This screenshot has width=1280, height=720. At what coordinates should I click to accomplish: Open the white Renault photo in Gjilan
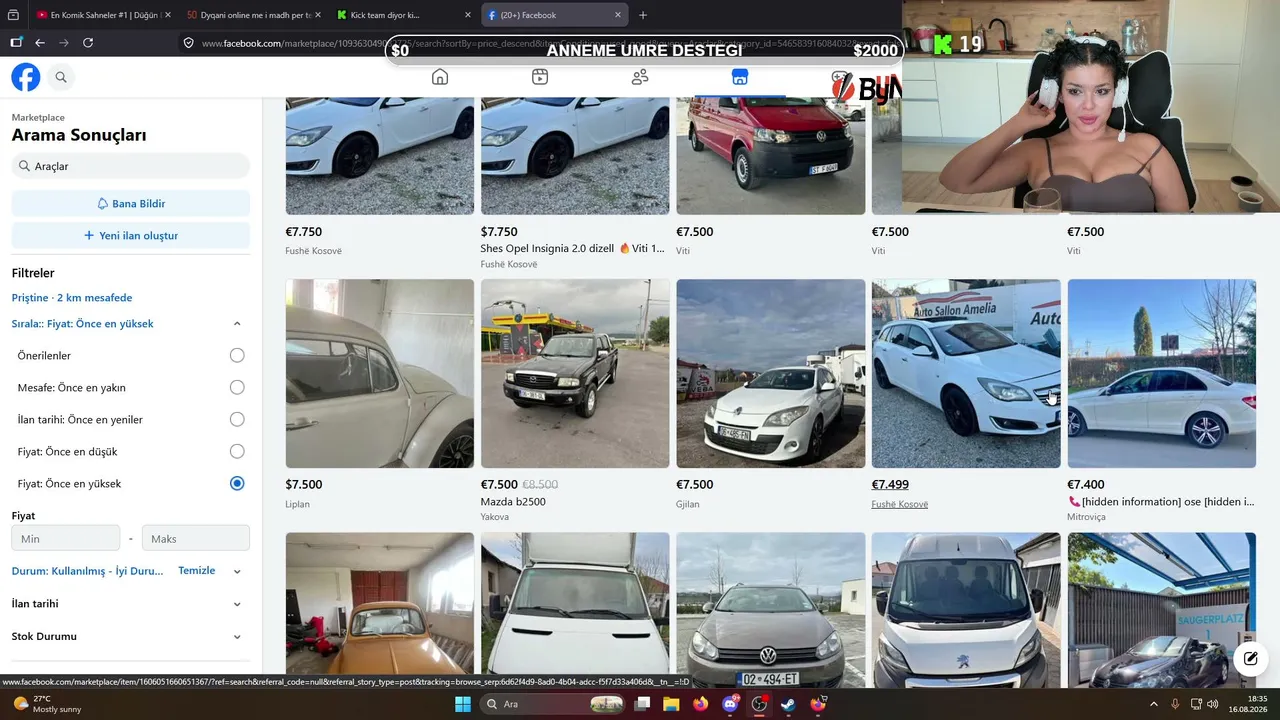pos(771,373)
